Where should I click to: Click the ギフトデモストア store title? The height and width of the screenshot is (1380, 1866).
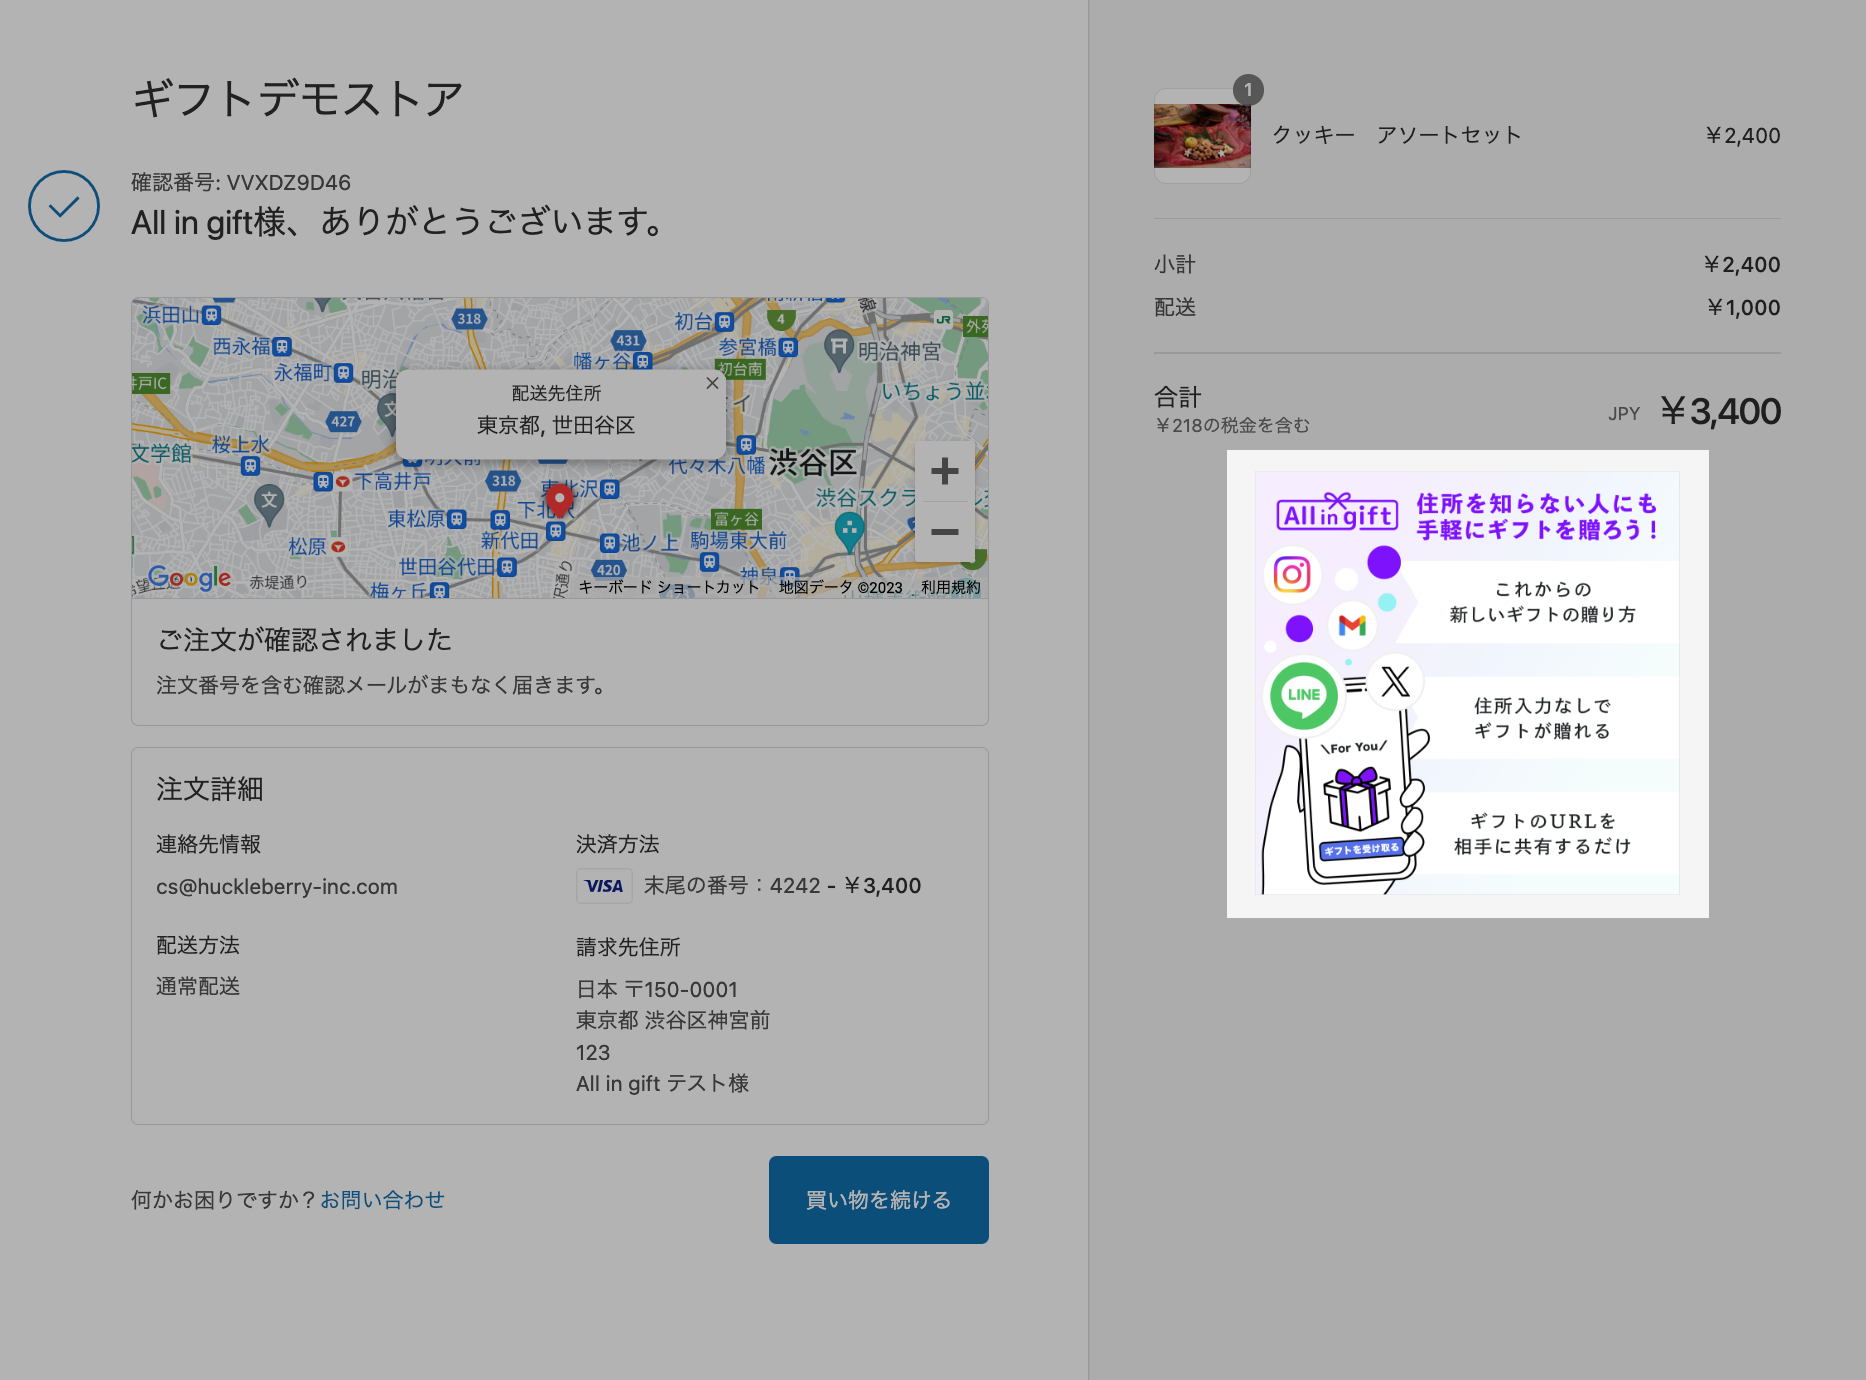click(x=297, y=99)
